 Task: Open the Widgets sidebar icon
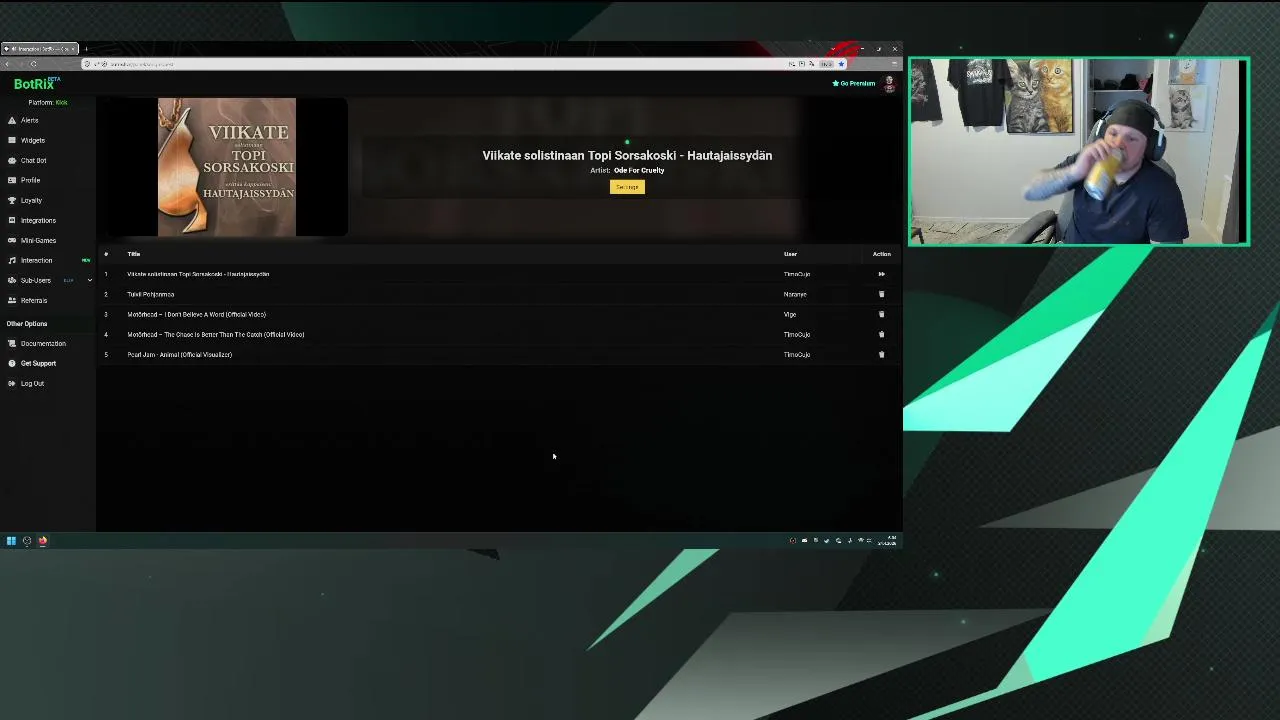[x=12, y=140]
